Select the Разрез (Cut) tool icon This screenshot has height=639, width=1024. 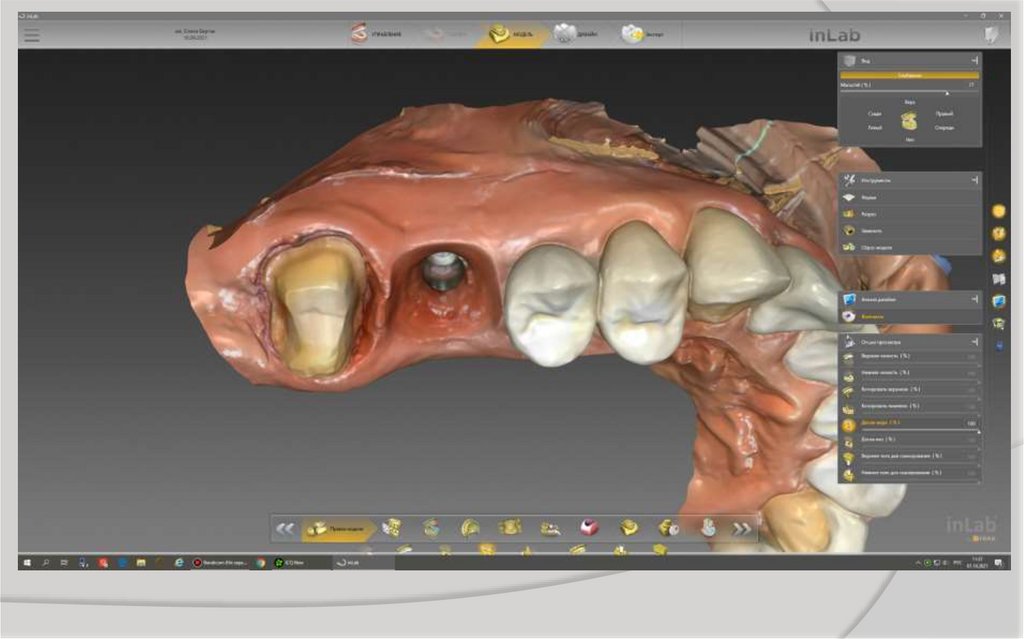849,214
